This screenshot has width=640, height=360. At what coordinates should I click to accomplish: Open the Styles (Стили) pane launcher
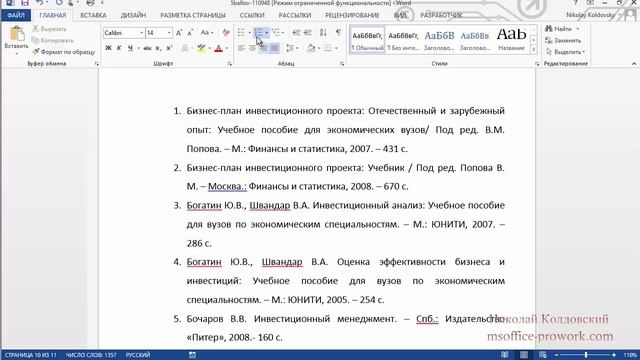(537, 64)
